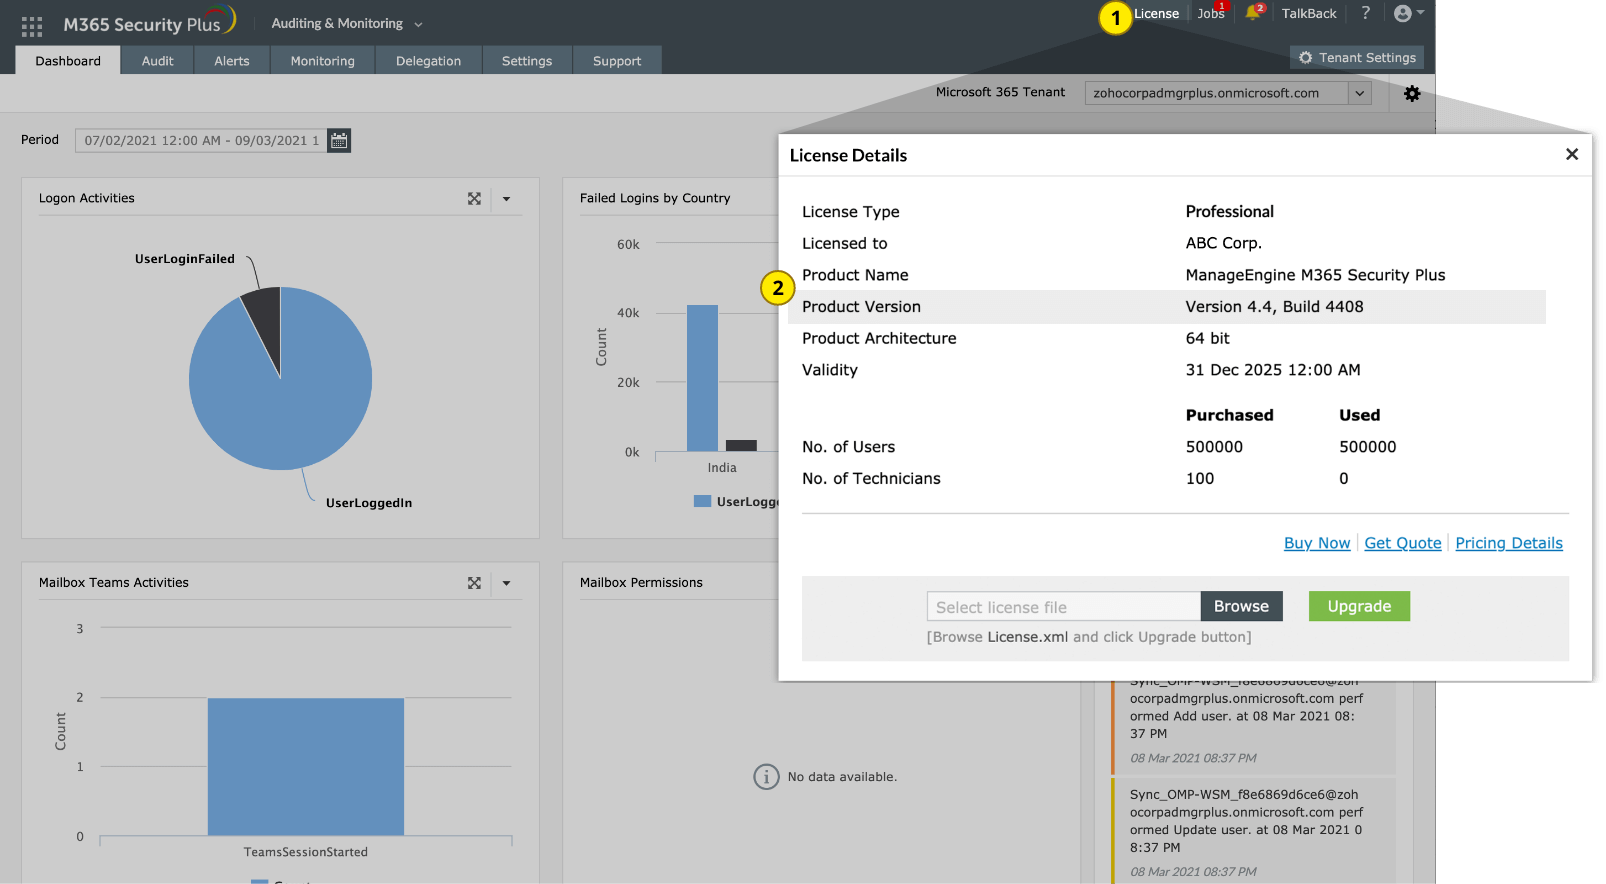Click the Select license file field

(1064, 606)
